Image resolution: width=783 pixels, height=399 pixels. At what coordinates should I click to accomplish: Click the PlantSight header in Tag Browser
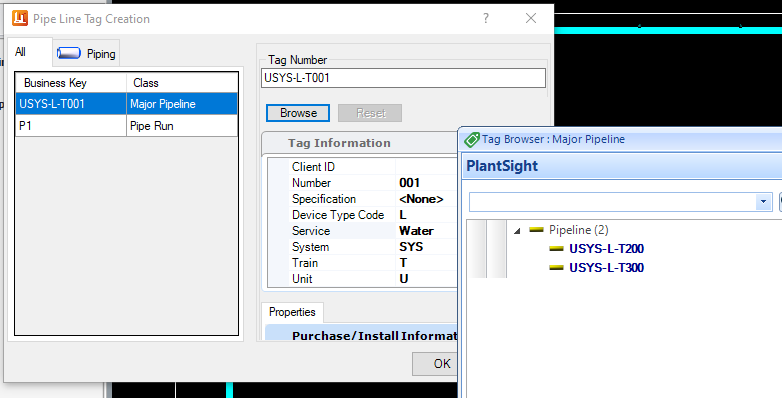pos(502,166)
